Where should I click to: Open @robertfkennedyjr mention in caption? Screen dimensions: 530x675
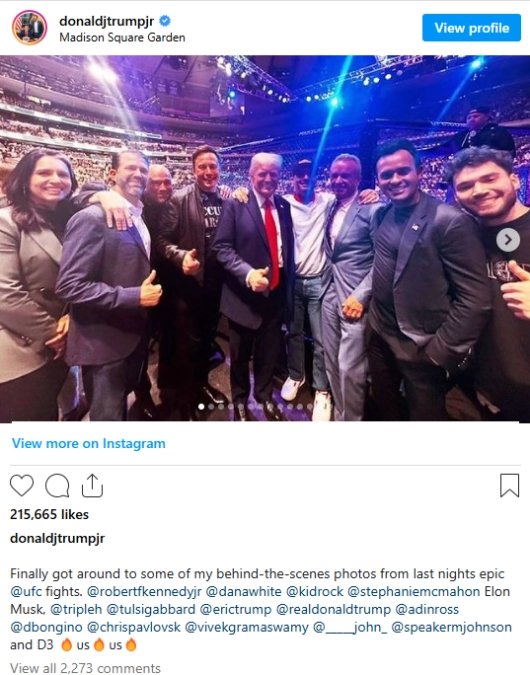[x=144, y=592]
